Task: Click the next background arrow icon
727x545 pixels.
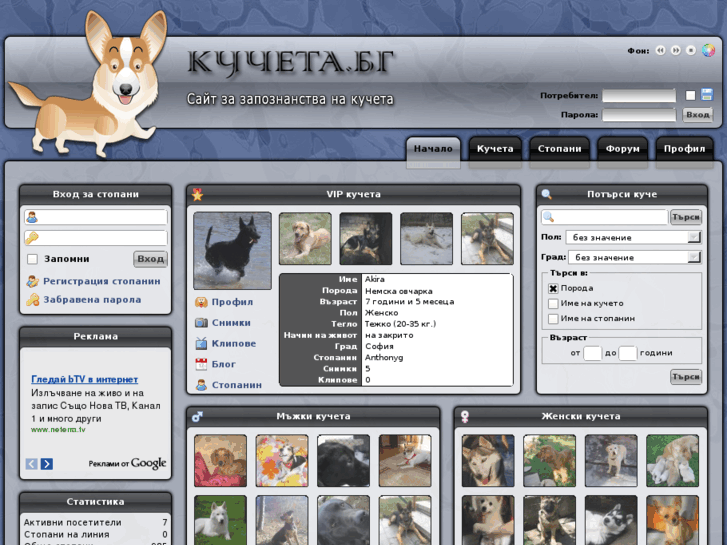Action: pyautogui.click(x=676, y=51)
